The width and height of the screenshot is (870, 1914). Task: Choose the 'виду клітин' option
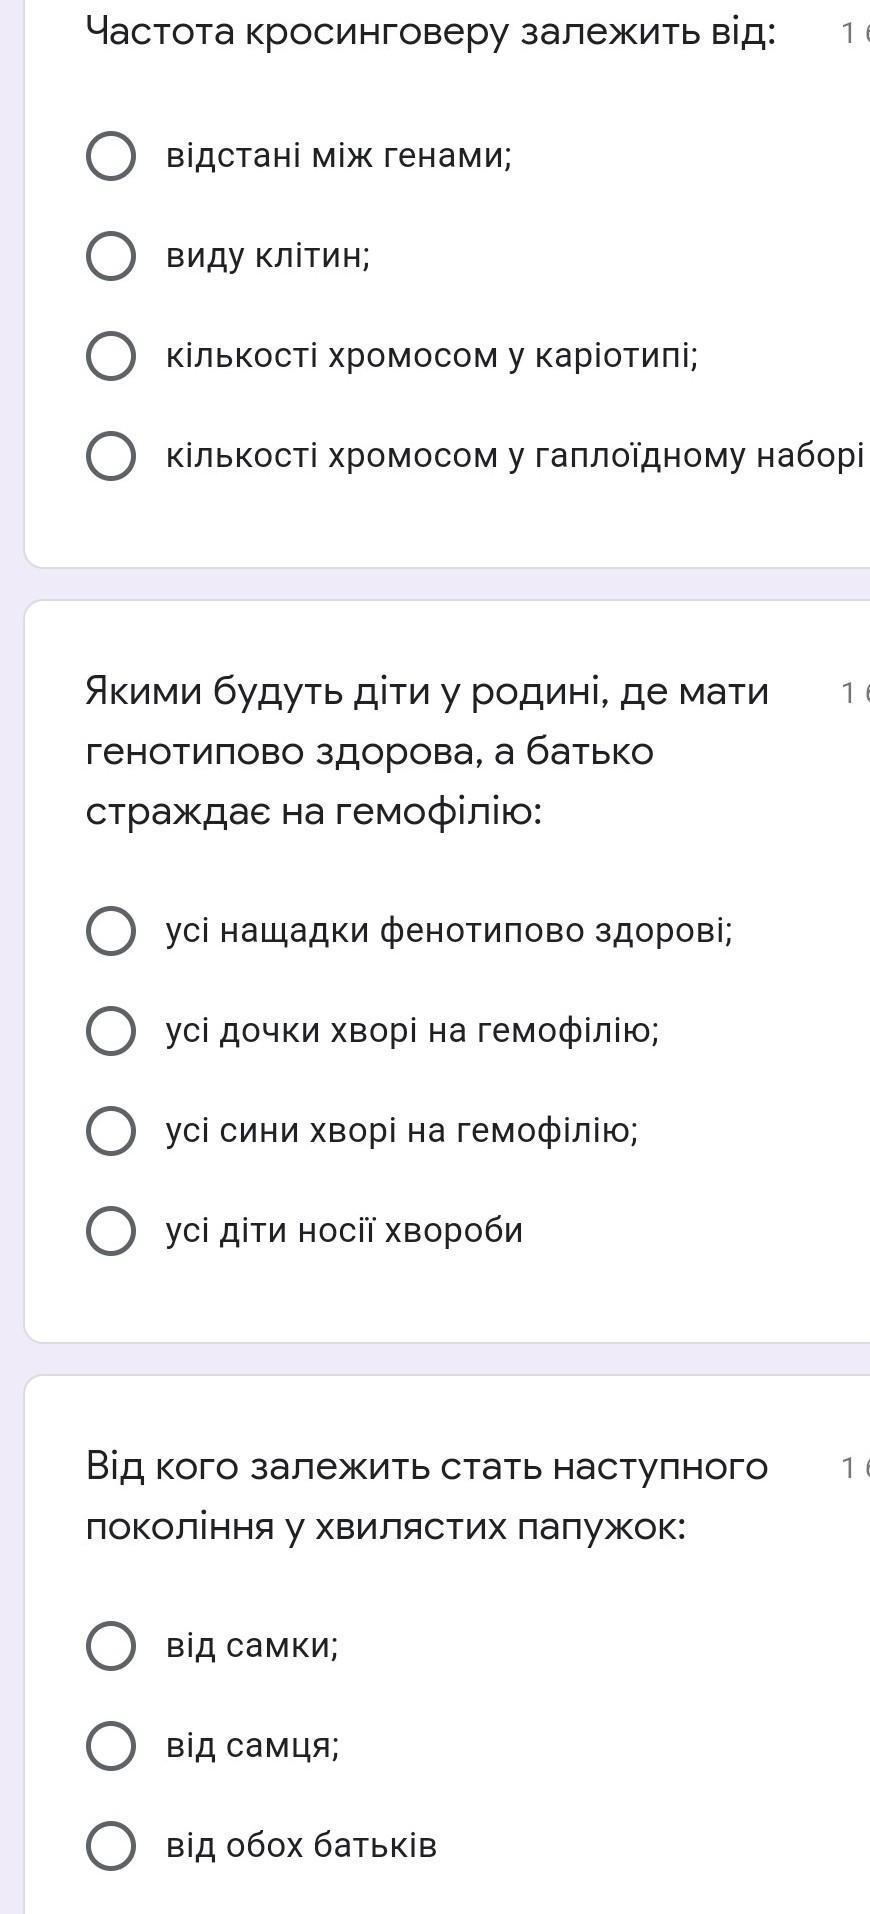[x=111, y=256]
